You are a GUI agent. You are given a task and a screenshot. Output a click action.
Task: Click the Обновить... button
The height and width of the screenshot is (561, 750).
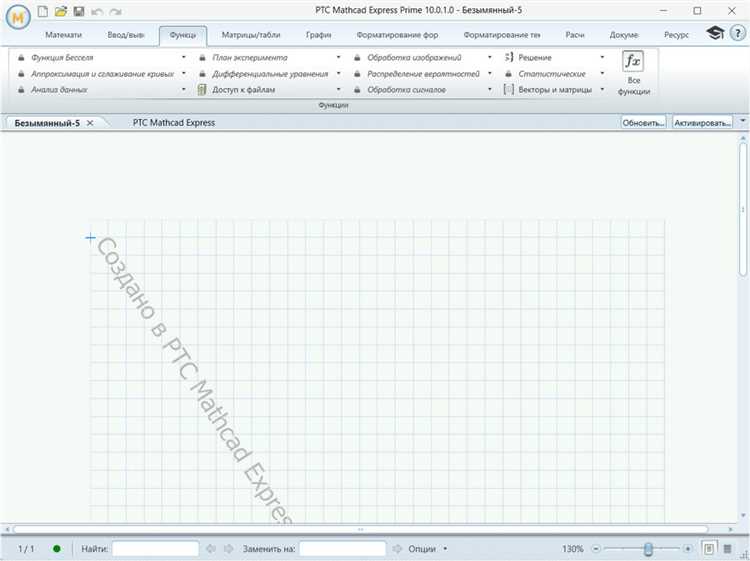coord(643,123)
